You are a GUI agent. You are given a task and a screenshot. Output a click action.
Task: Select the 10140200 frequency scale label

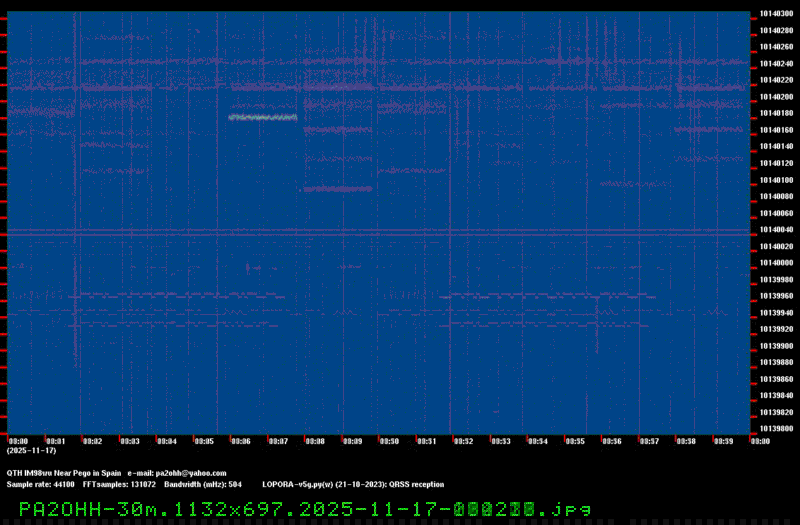[x=776, y=97]
